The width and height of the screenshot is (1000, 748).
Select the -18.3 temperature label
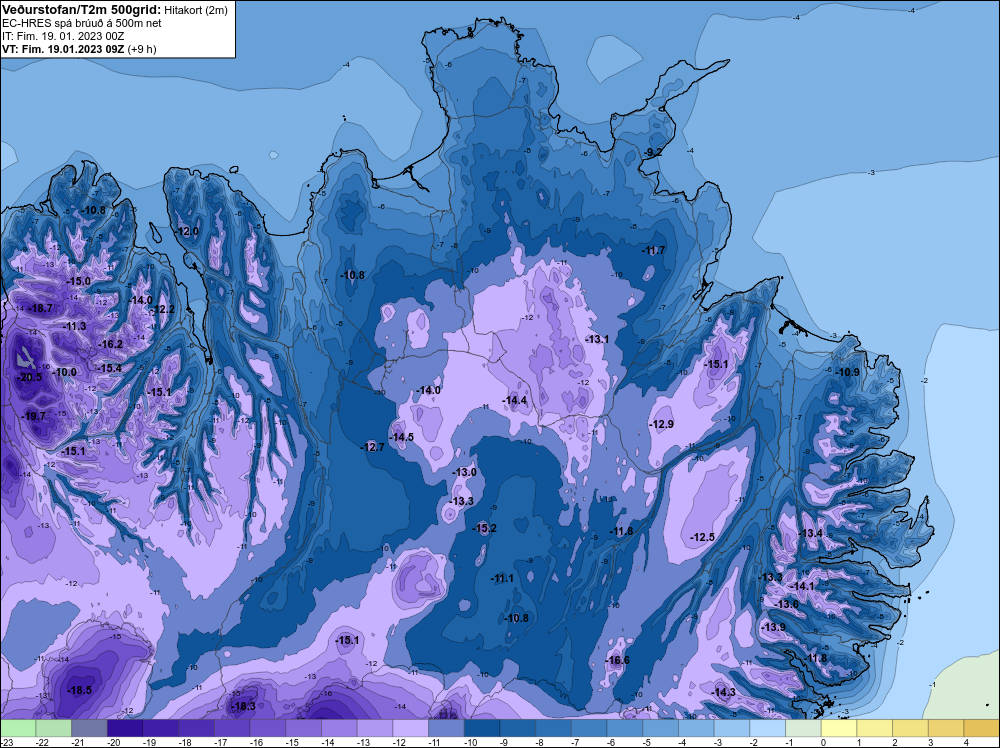[244, 706]
